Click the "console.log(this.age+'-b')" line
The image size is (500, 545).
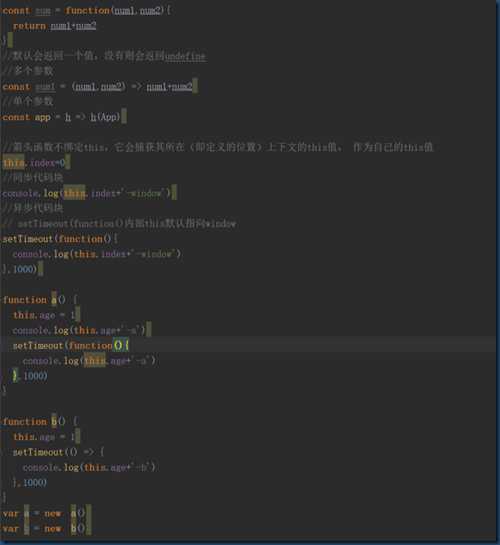[x=89, y=467]
